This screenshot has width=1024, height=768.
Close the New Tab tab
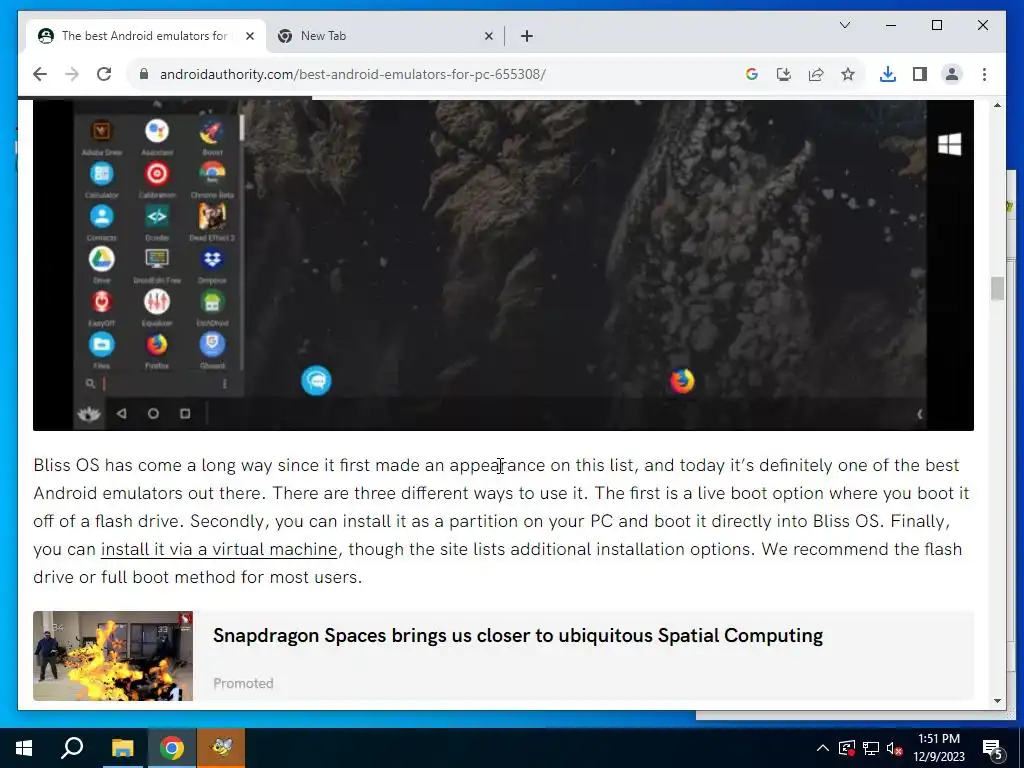pyautogui.click(x=488, y=37)
